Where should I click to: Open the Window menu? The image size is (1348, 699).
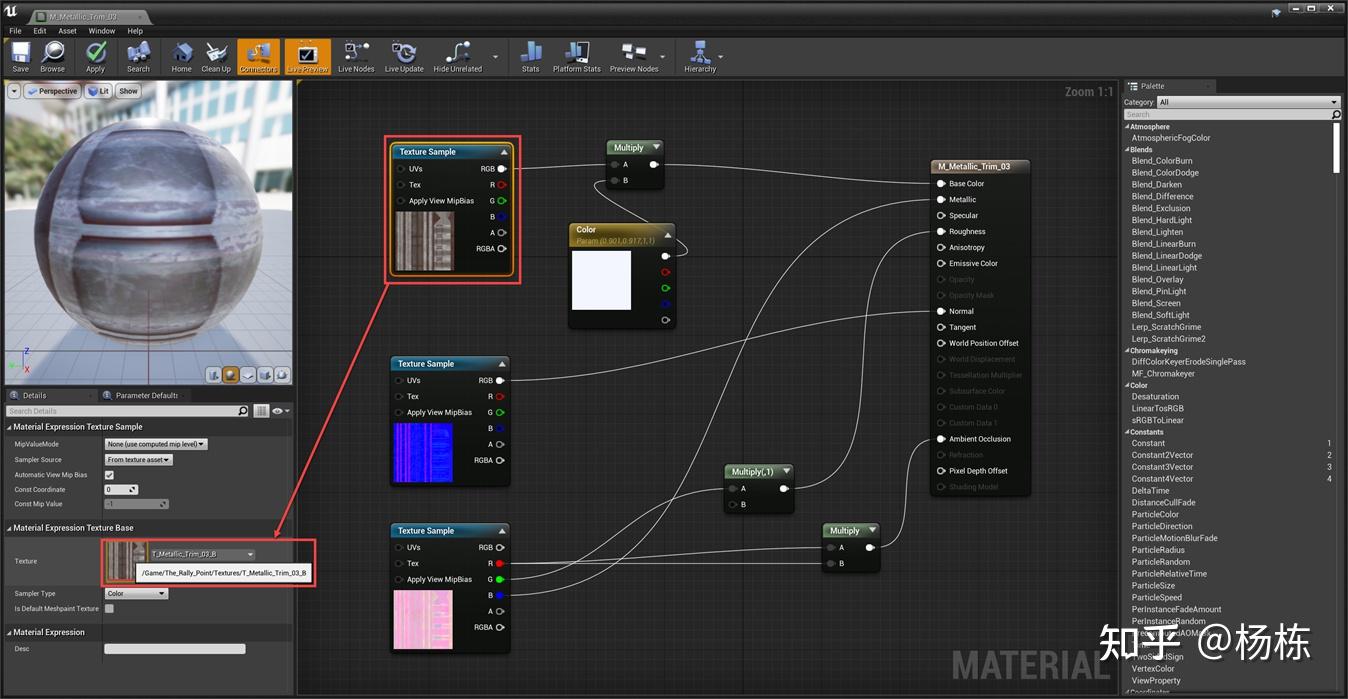pyautogui.click(x=101, y=30)
